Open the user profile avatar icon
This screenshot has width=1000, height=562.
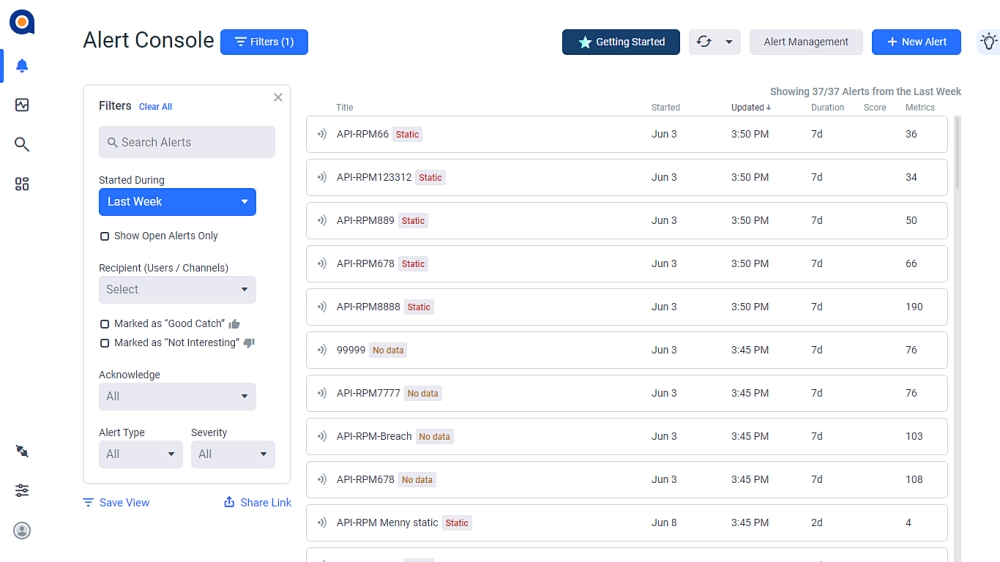(x=22, y=530)
